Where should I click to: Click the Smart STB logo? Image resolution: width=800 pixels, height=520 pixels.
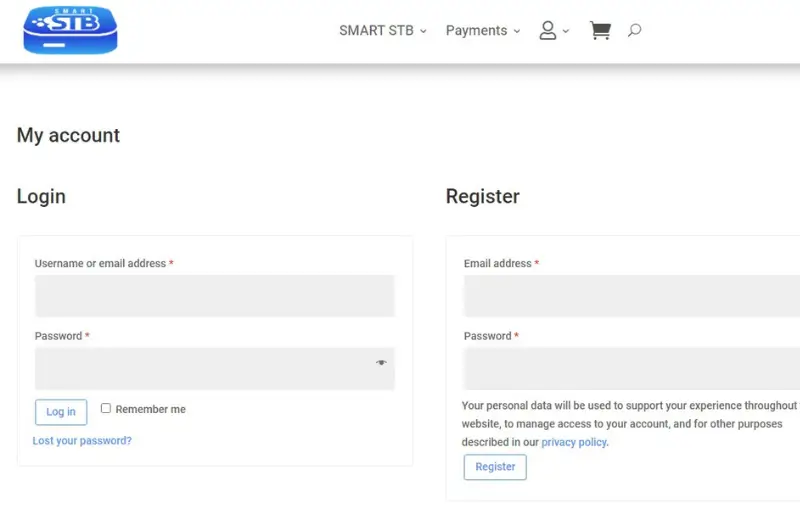click(70, 30)
